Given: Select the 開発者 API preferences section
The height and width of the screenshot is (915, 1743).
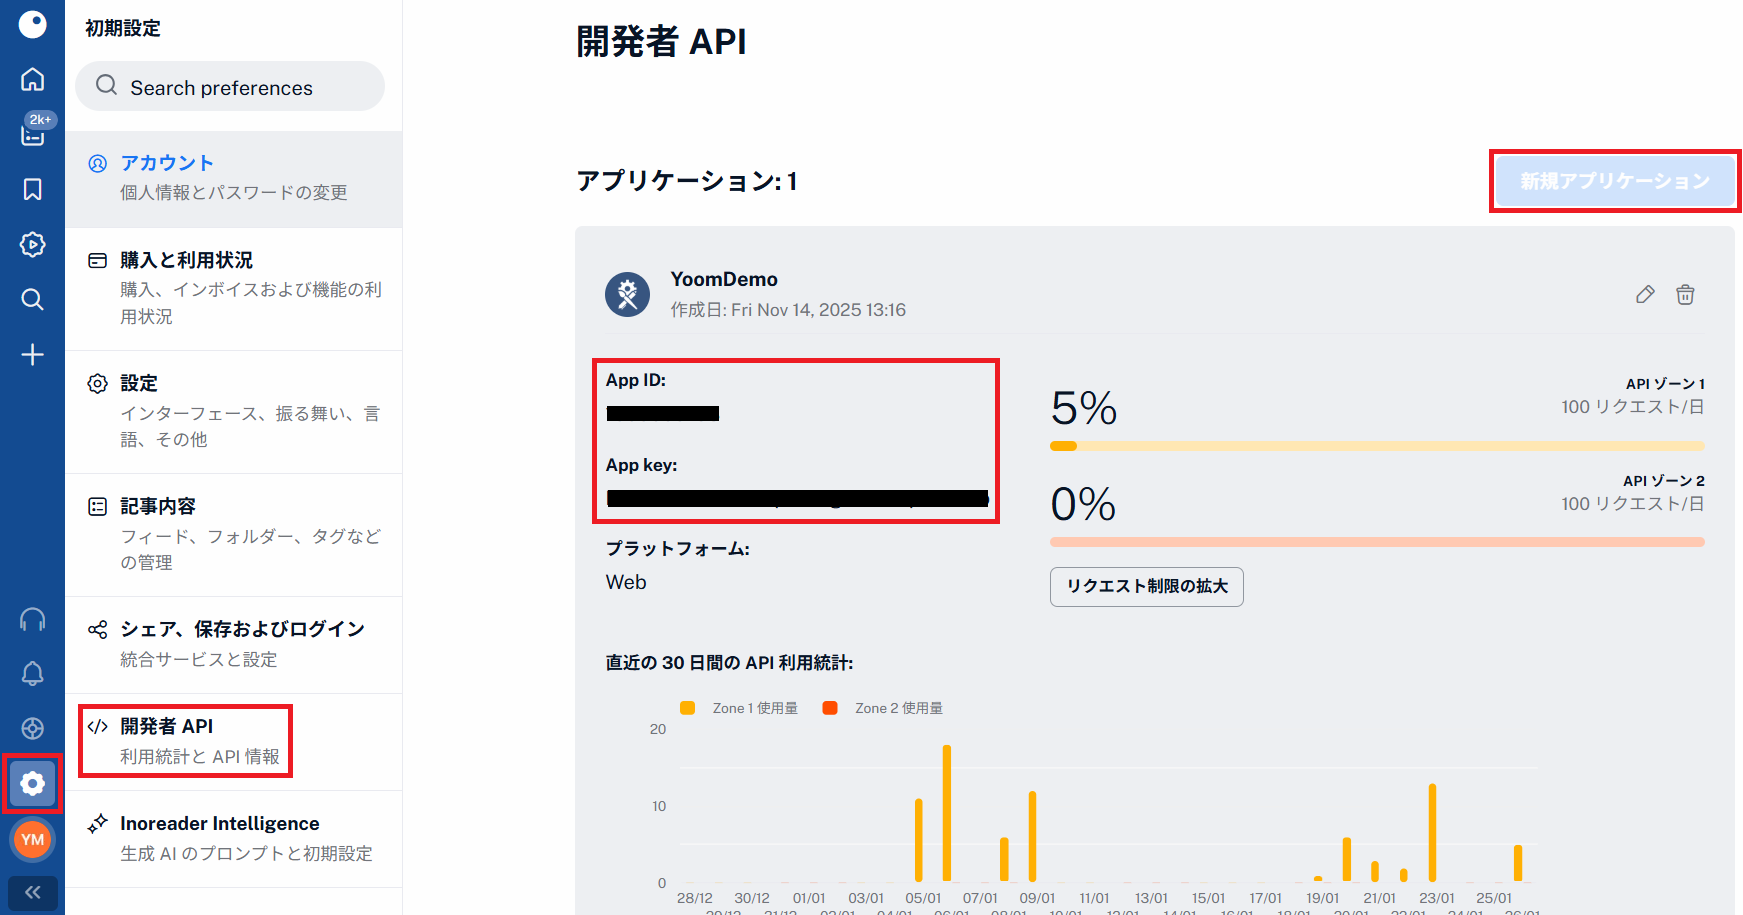Looking at the screenshot, I should coord(186,740).
